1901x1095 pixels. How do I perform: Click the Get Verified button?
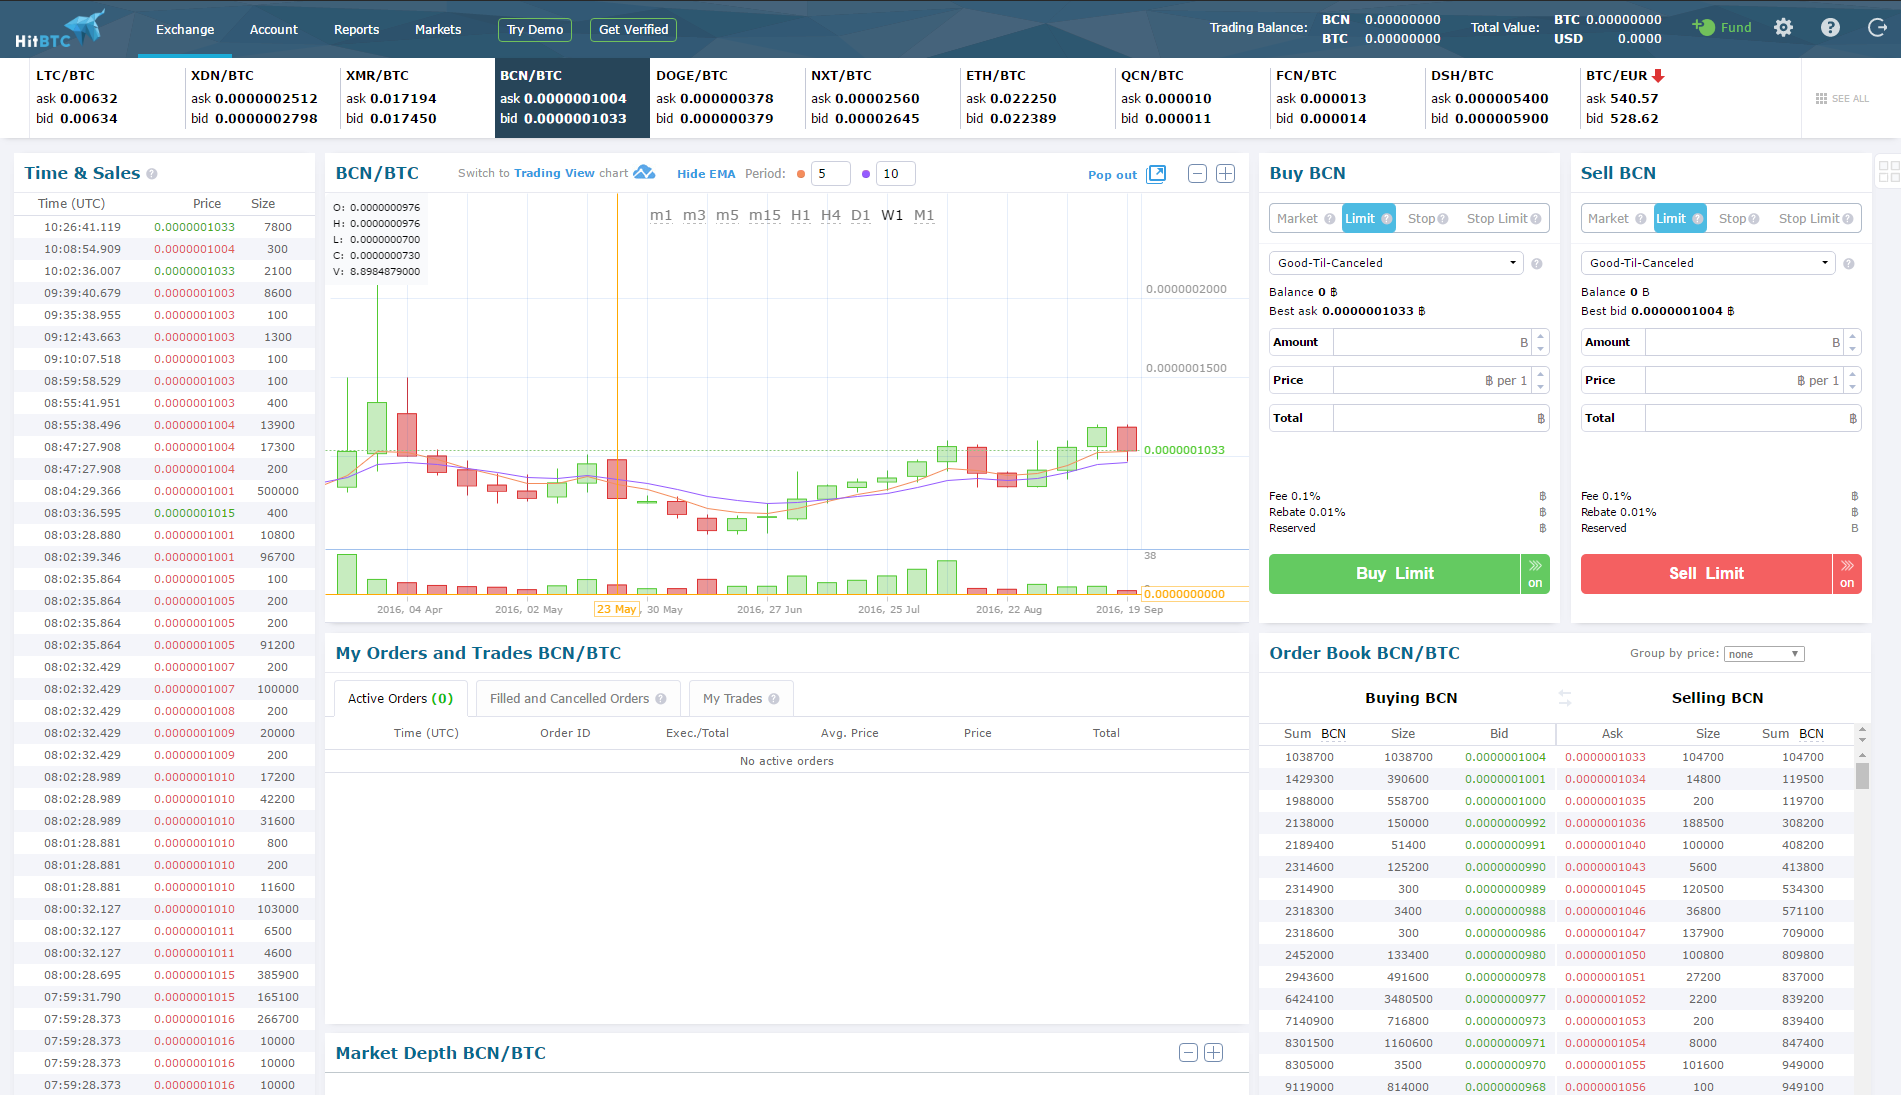(x=633, y=30)
